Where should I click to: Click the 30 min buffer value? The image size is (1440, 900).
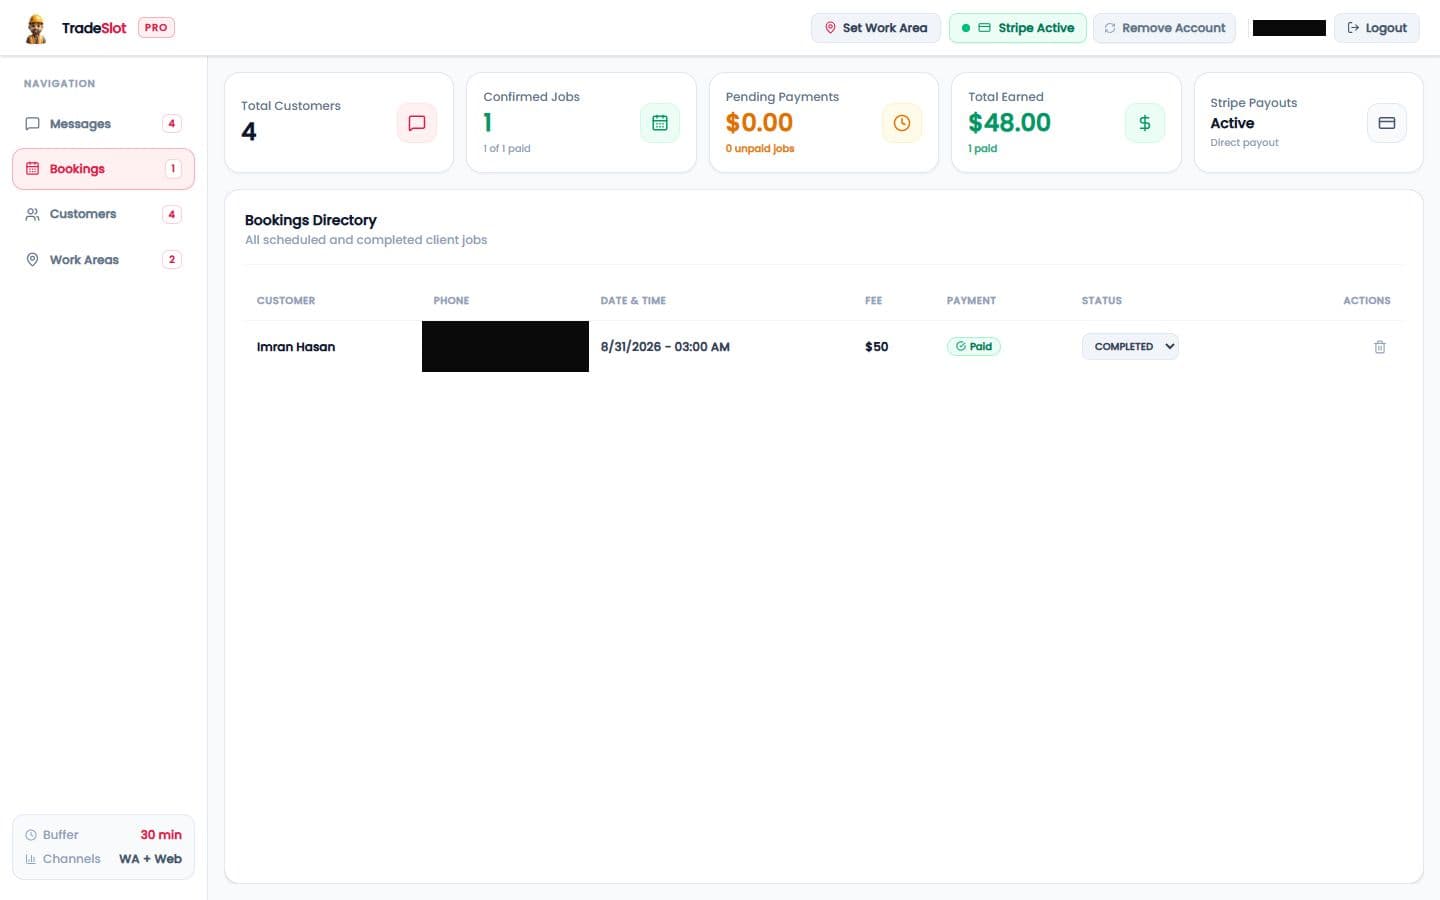point(161,835)
